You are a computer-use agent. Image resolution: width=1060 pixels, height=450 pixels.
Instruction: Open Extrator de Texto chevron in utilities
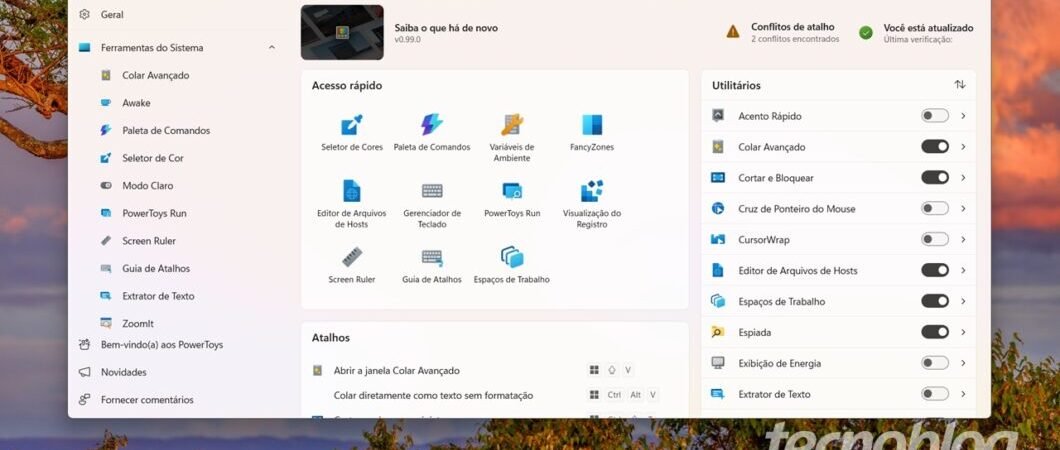963,394
